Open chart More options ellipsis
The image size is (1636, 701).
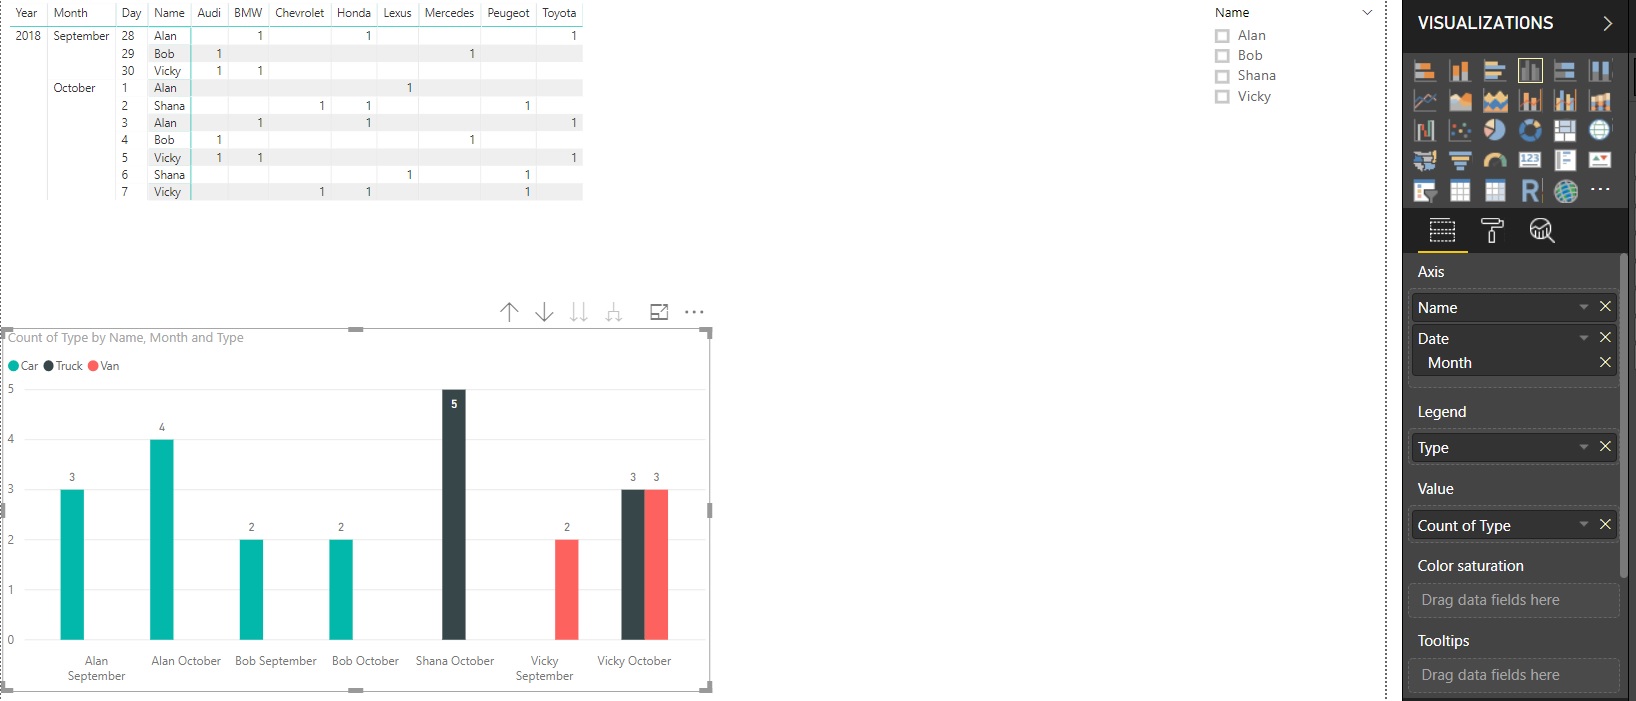point(694,312)
